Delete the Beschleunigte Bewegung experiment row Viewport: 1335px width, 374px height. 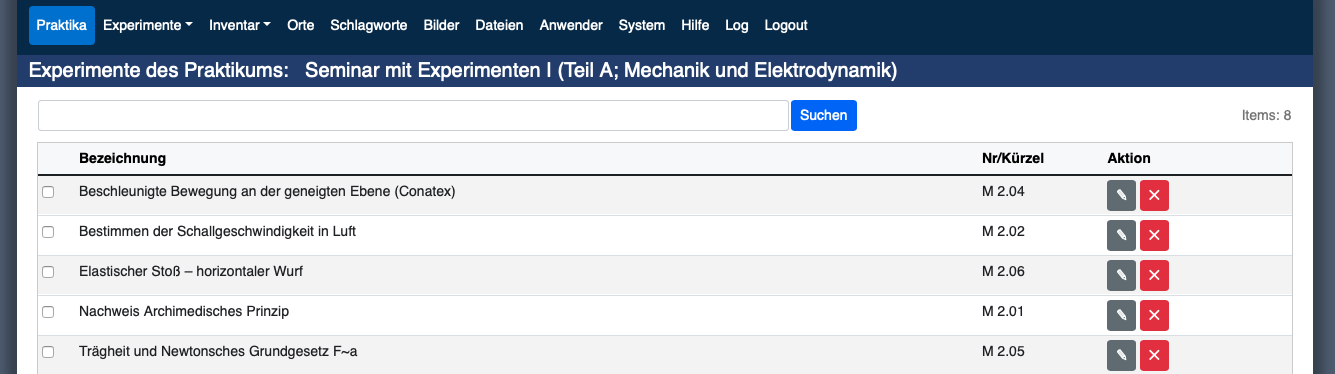tap(1154, 195)
